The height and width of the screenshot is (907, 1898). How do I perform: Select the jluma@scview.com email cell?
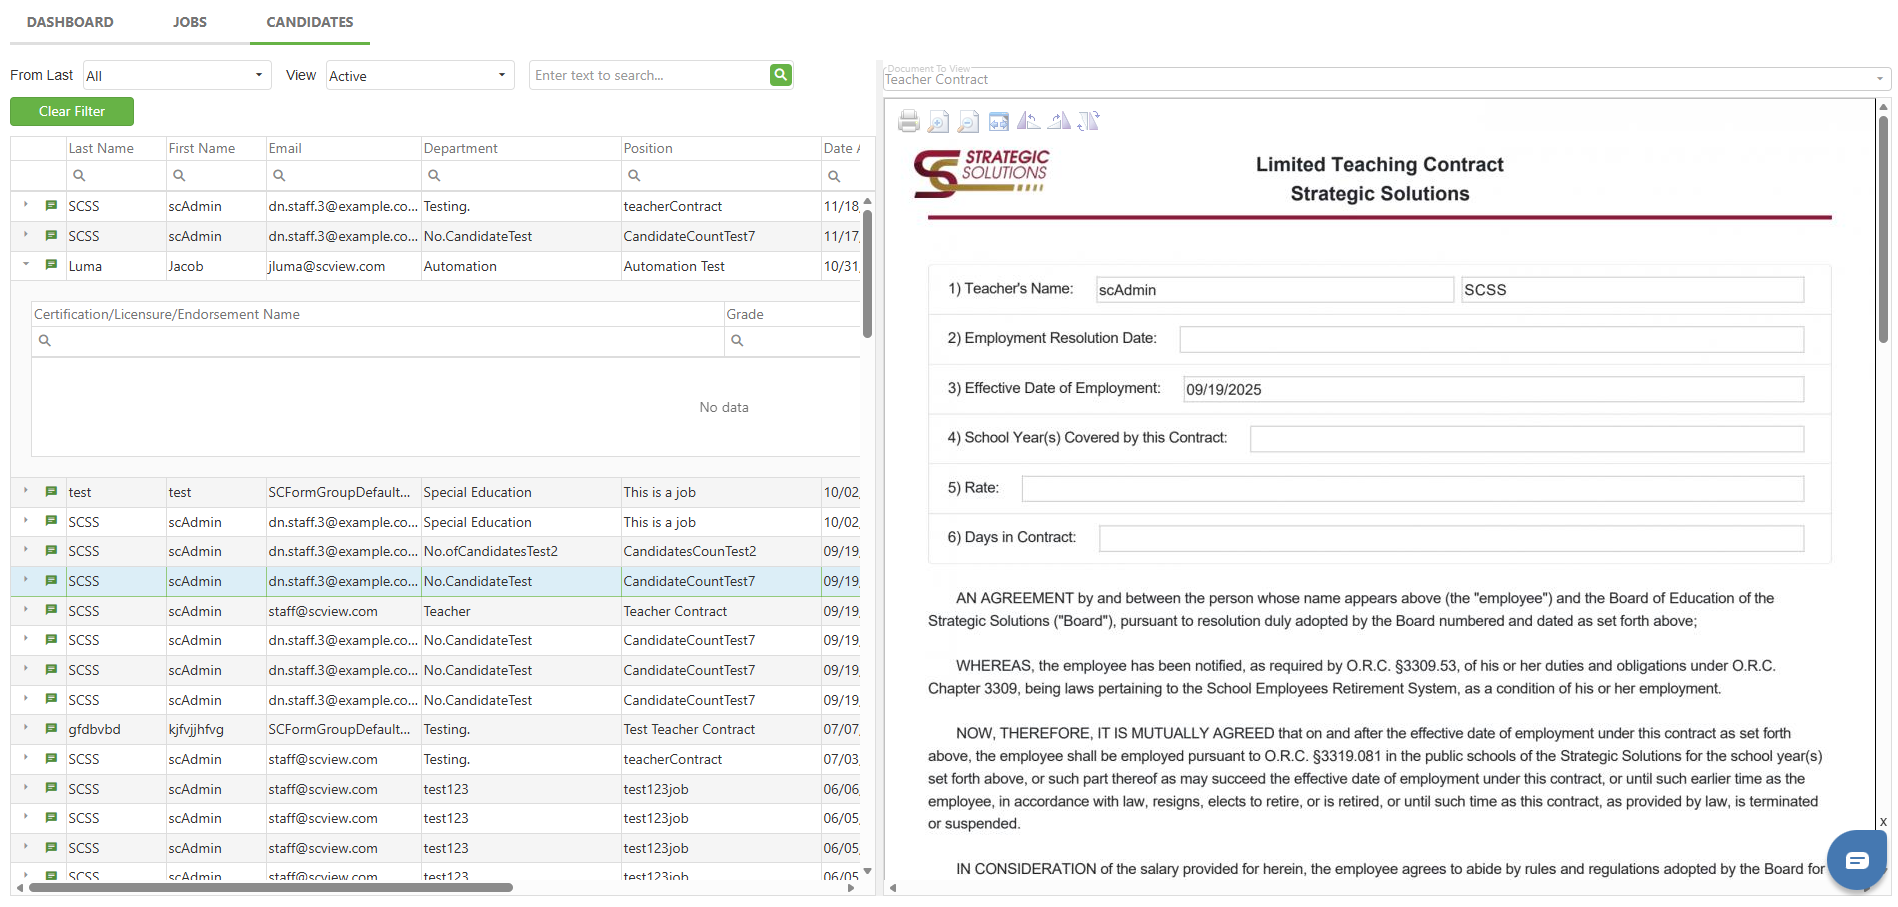(x=343, y=266)
